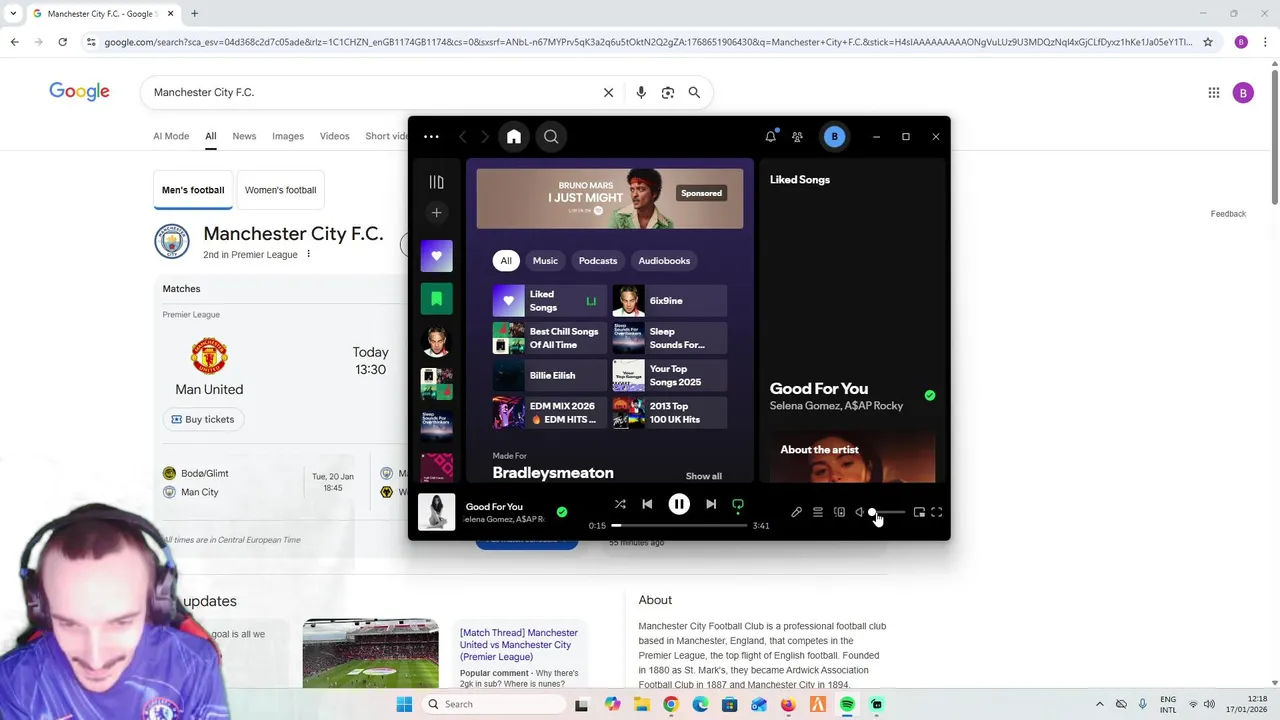
Task: Select the Music filter chip
Action: (545, 261)
